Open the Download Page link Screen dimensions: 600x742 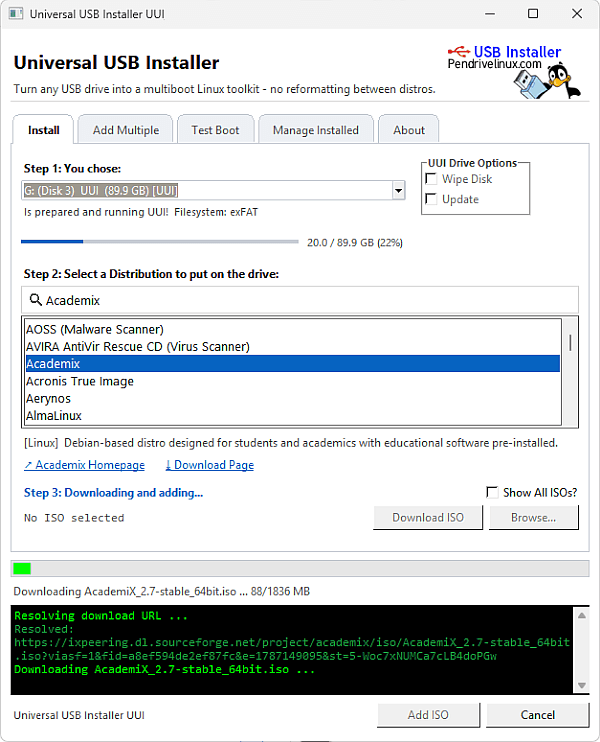(x=210, y=465)
